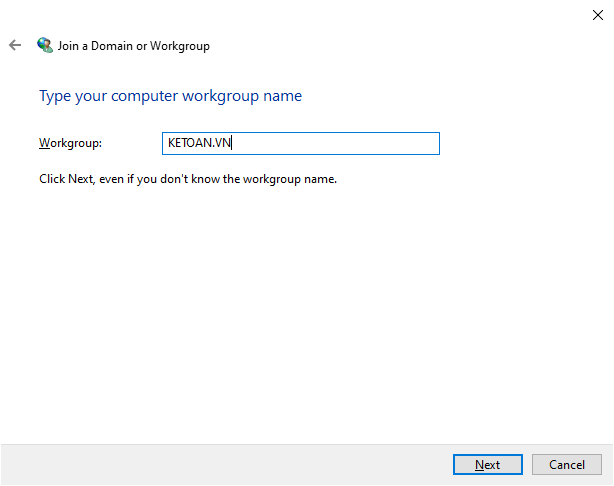Screen dimensions: 614x486
Task: Click the 'Join a Domain or Workgroup' title
Action: pos(134,46)
